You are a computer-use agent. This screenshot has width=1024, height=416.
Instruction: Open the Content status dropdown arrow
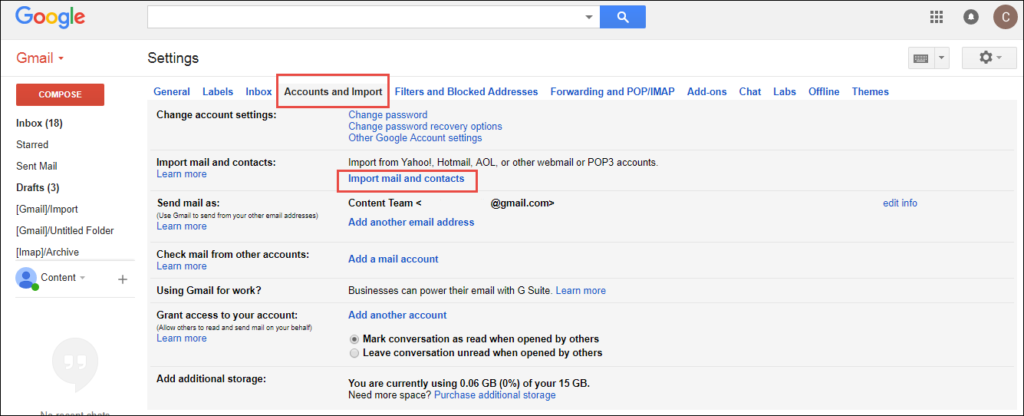click(82, 278)
